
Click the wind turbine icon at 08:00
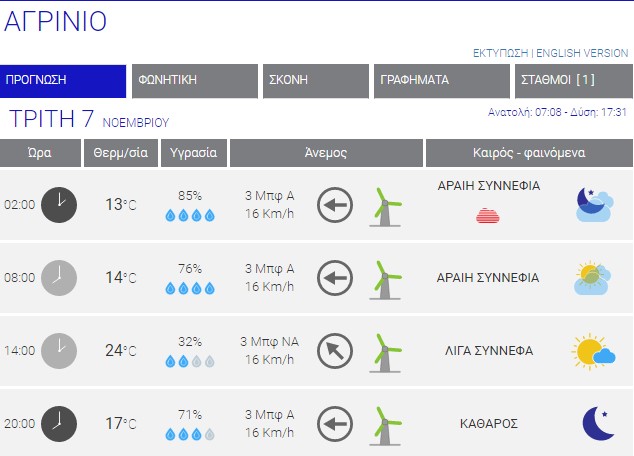(385, 278)
